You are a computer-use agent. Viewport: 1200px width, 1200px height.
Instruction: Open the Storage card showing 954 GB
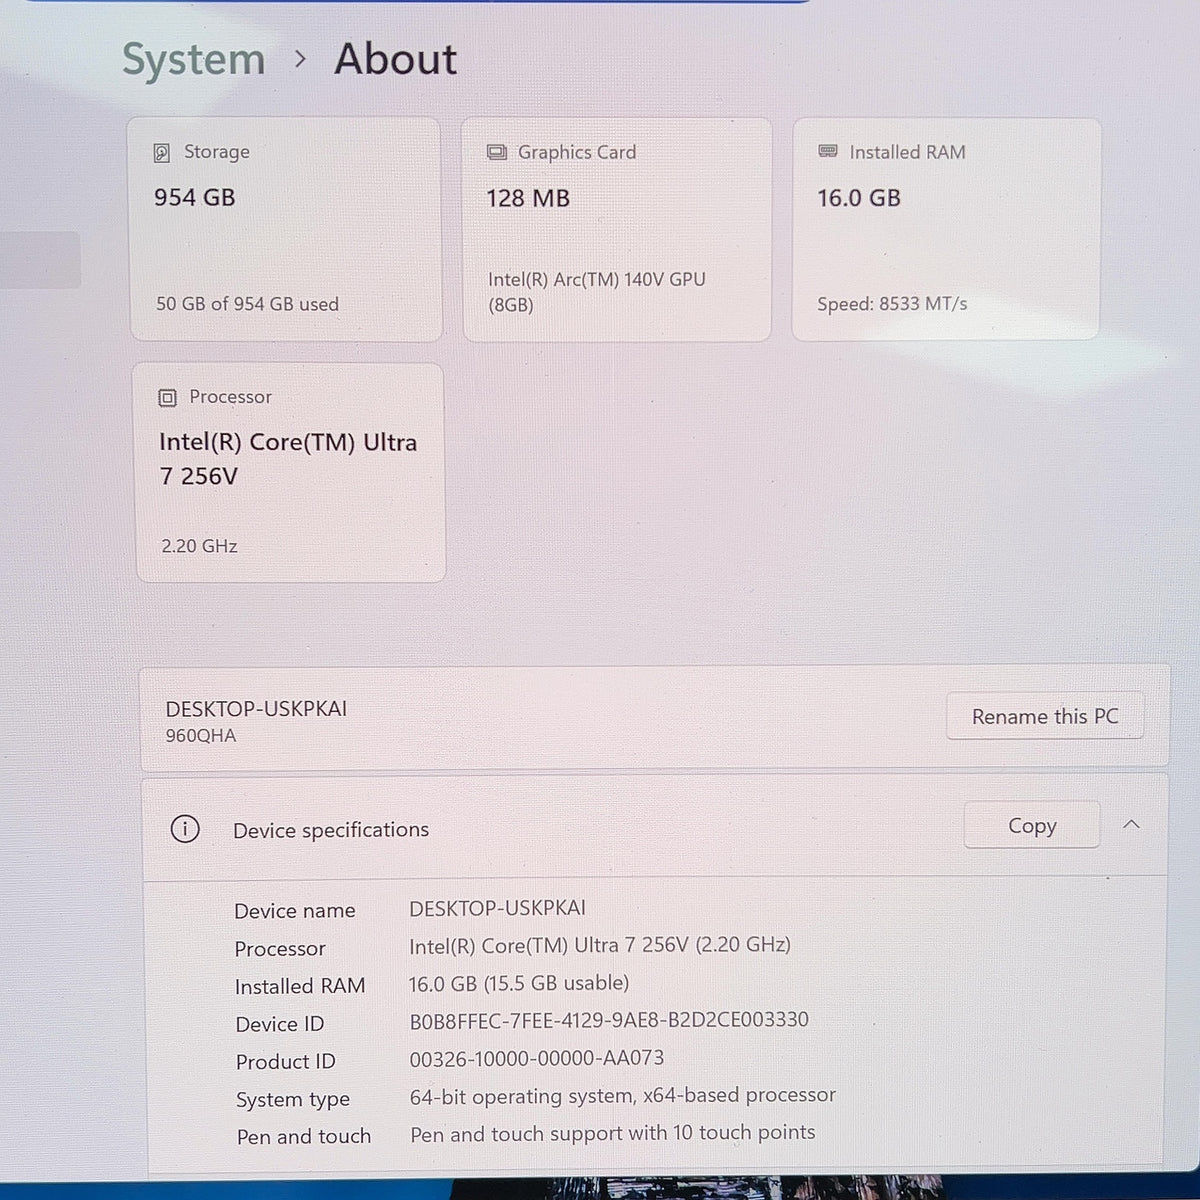click(285, 229)
